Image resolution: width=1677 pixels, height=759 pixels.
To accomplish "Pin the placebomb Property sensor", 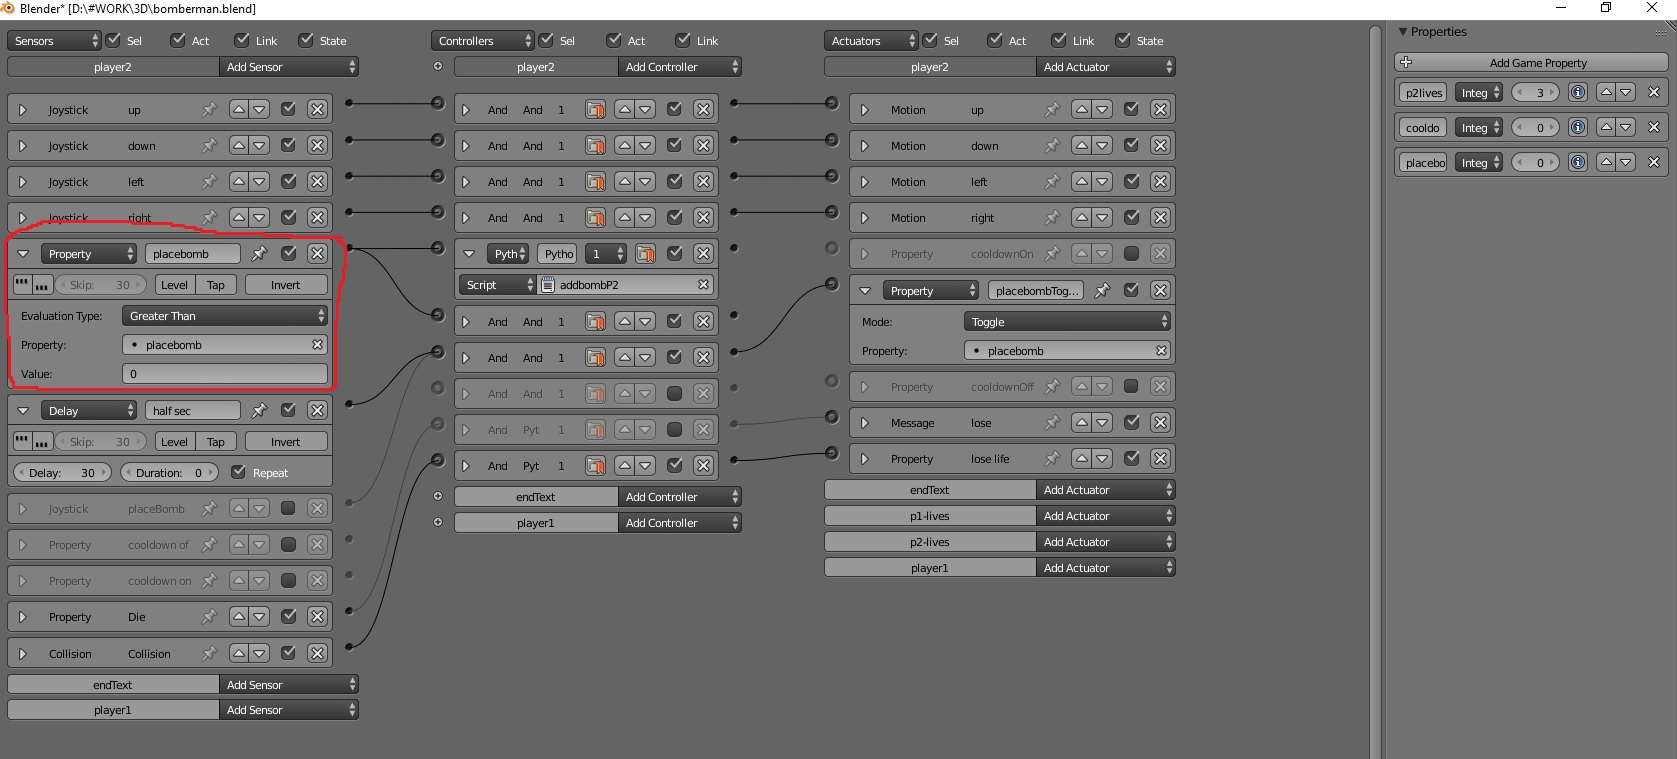I will tap(259, 254).
